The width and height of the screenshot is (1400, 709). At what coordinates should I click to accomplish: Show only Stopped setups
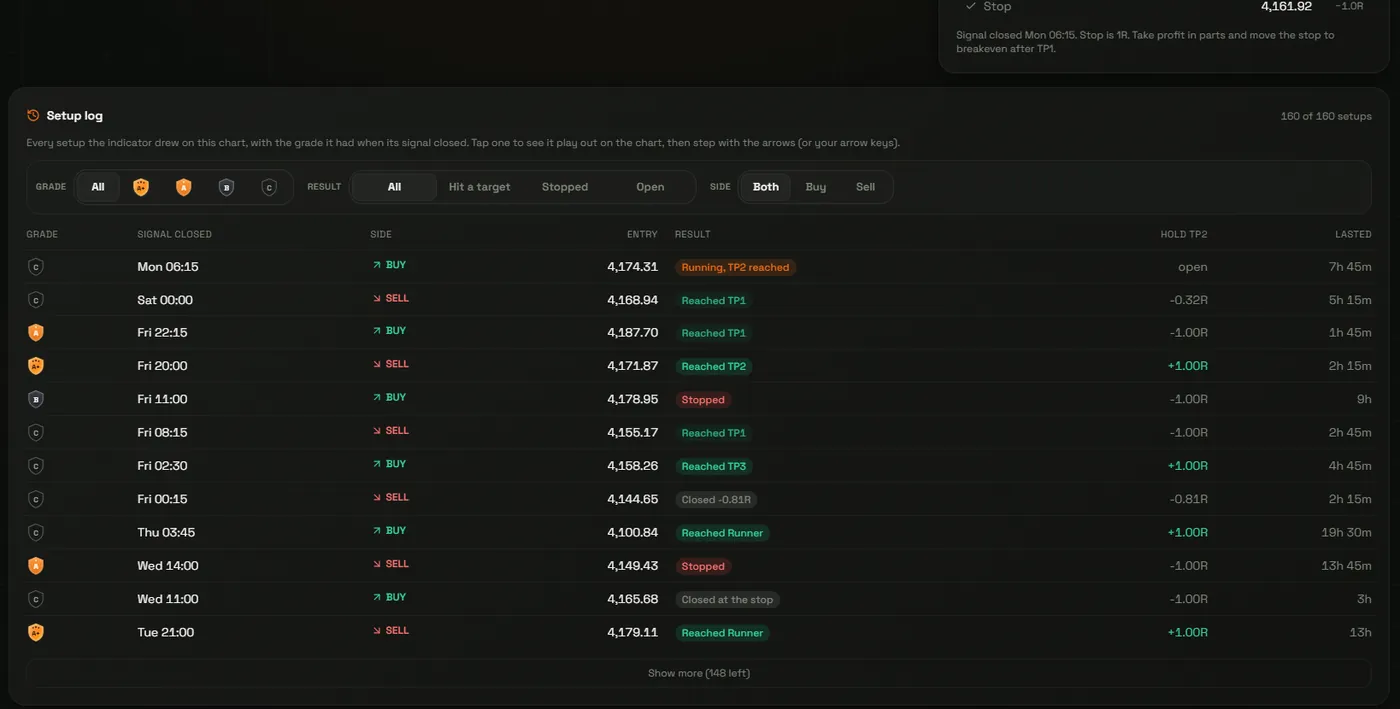click(565, 187)
